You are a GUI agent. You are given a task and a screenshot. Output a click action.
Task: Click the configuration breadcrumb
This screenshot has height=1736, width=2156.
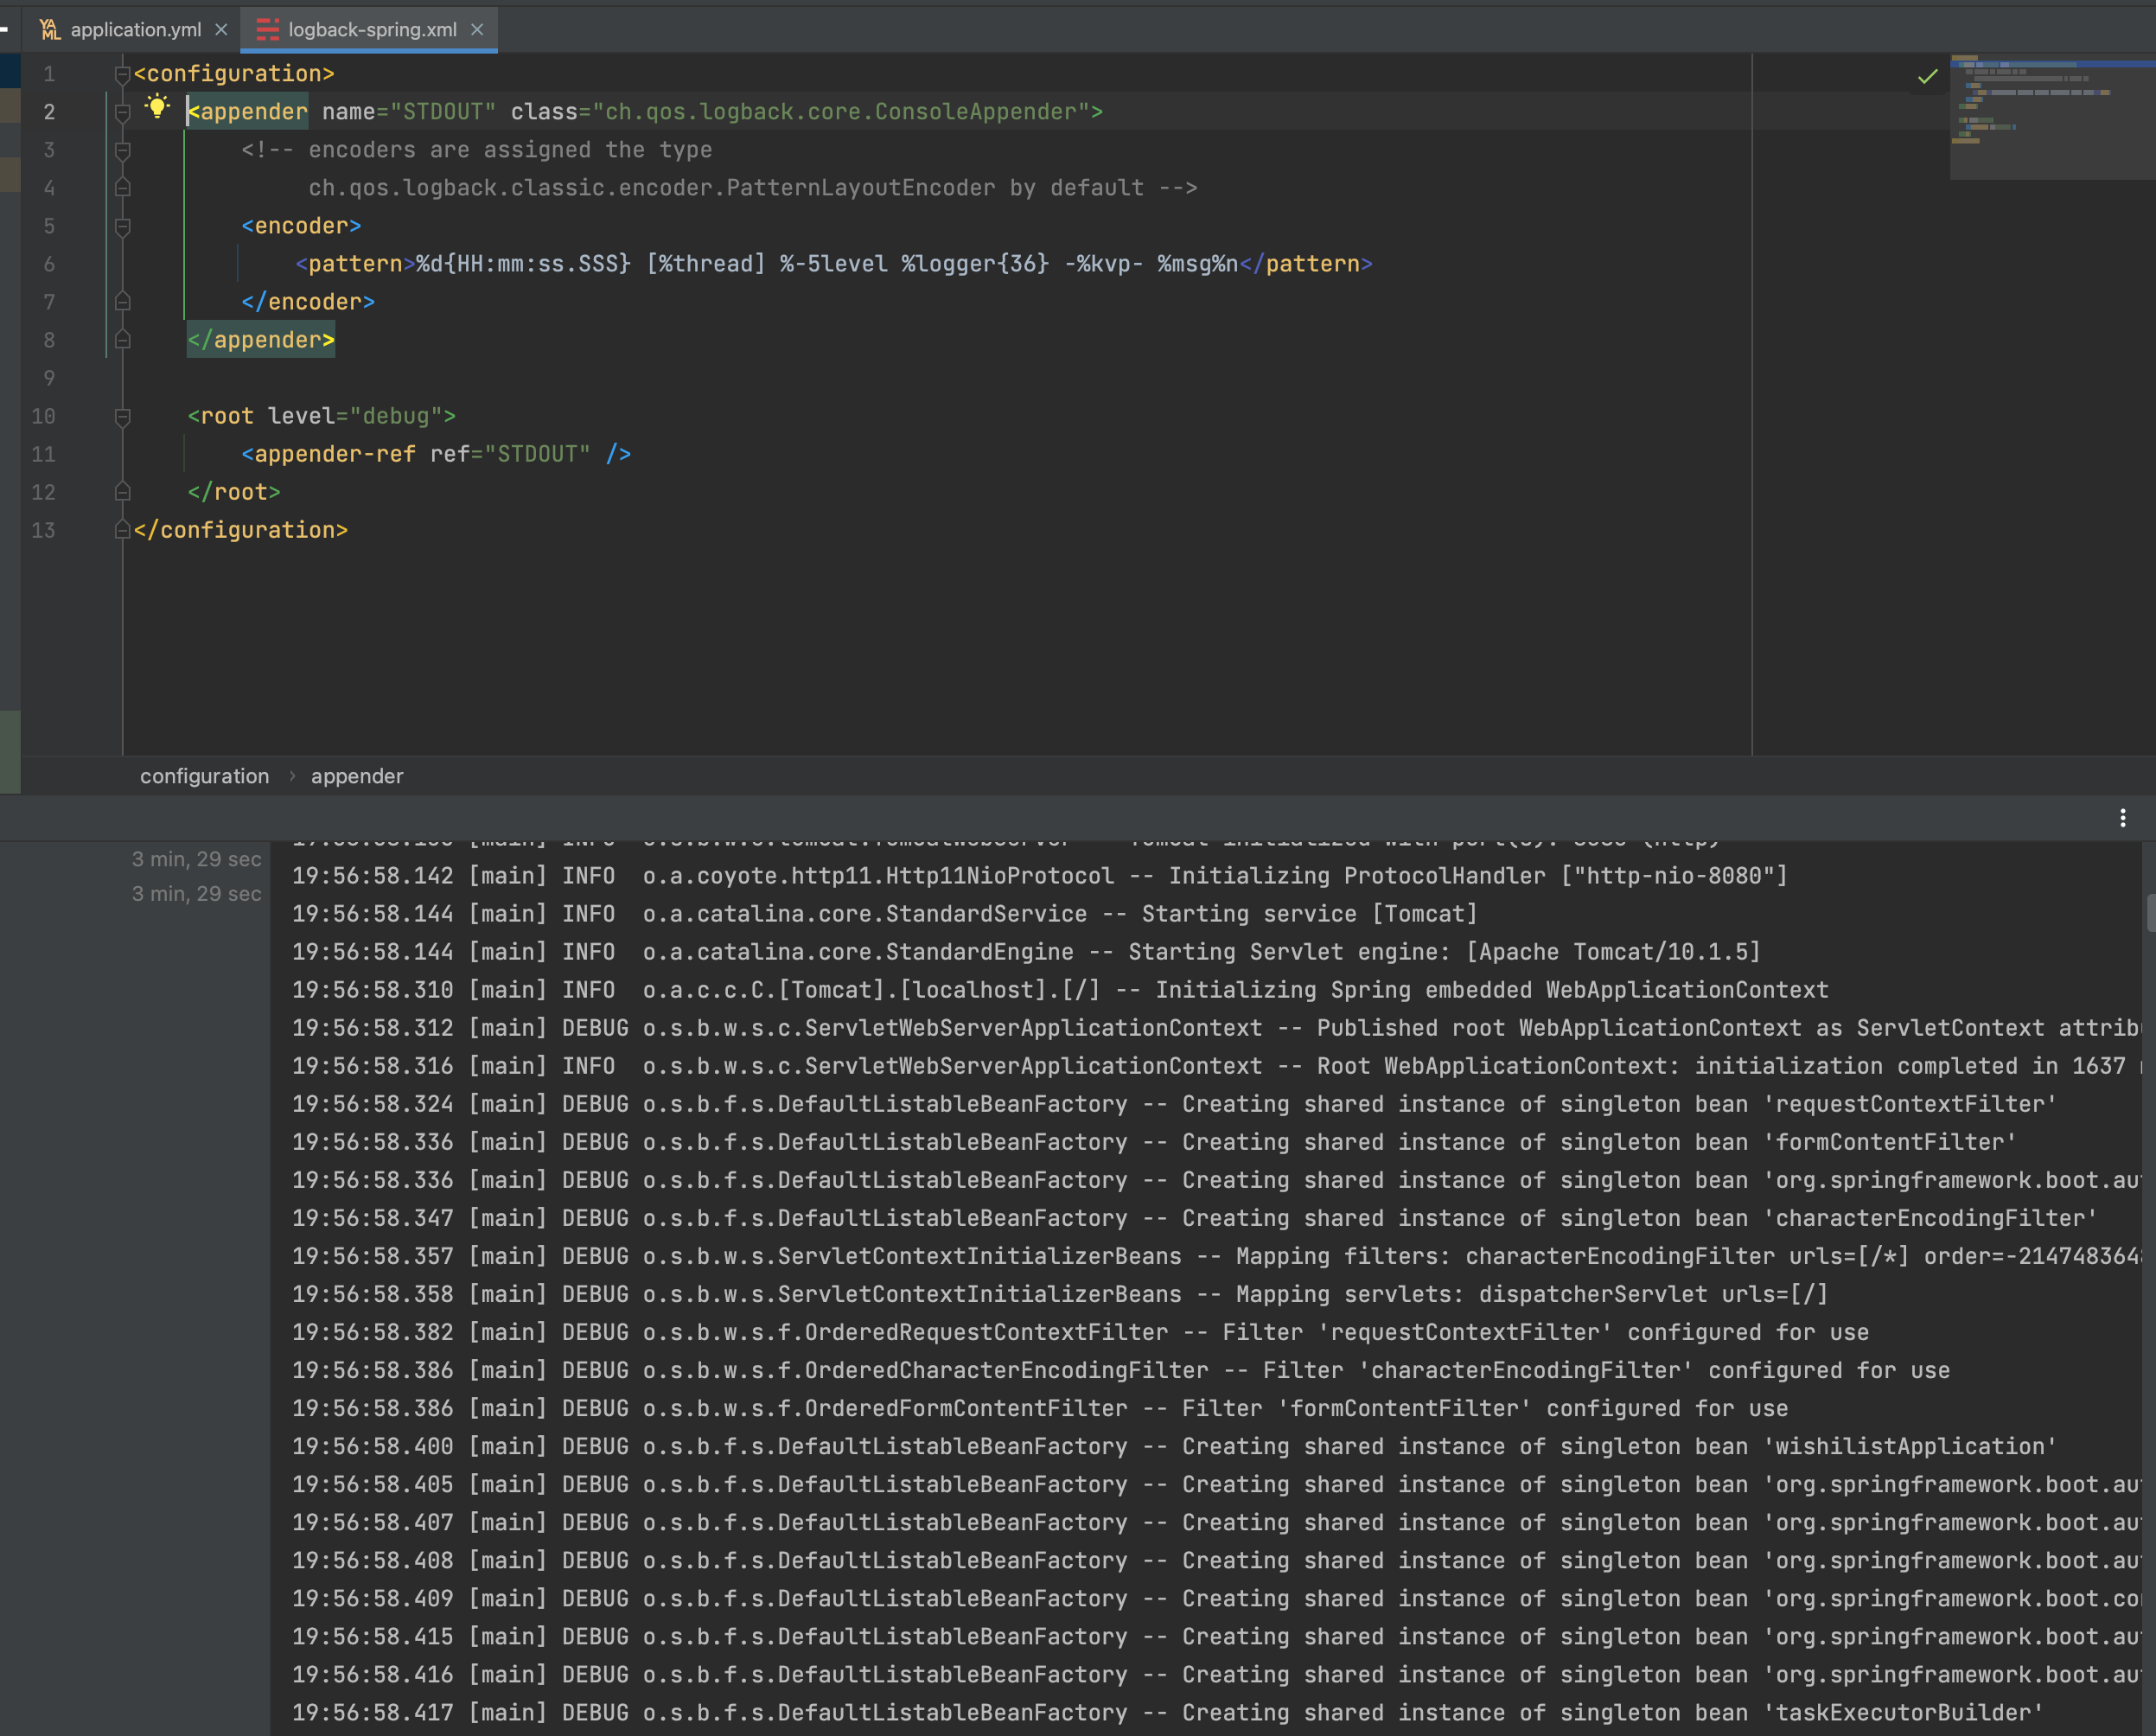point(204,776)
